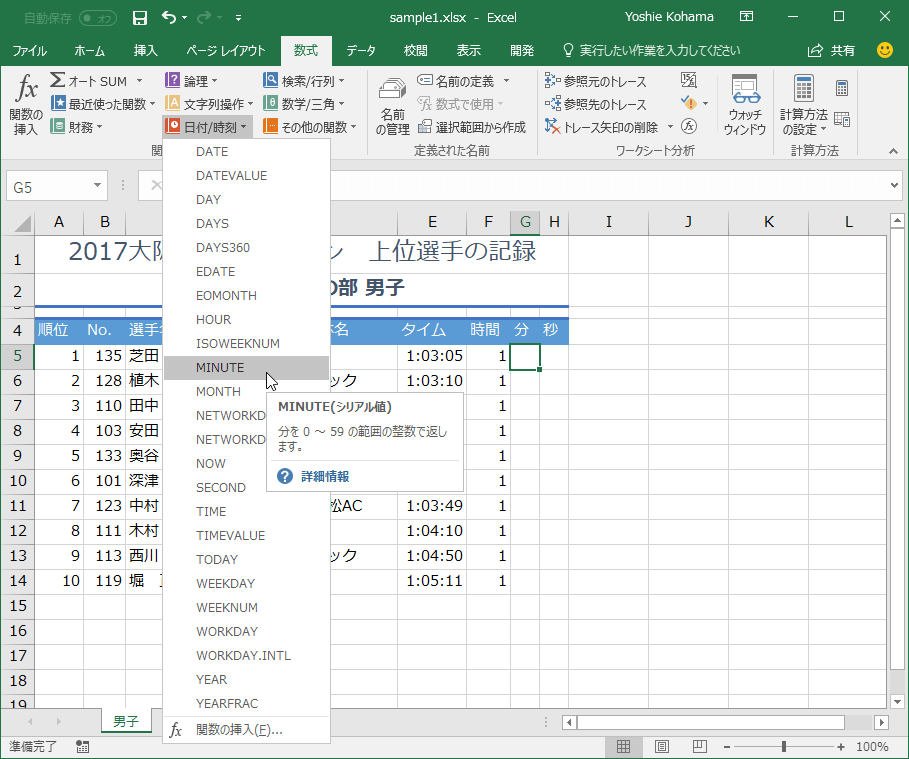
Task: Click the tell-me search box (実行したい作業)
Action: (652, 50)
